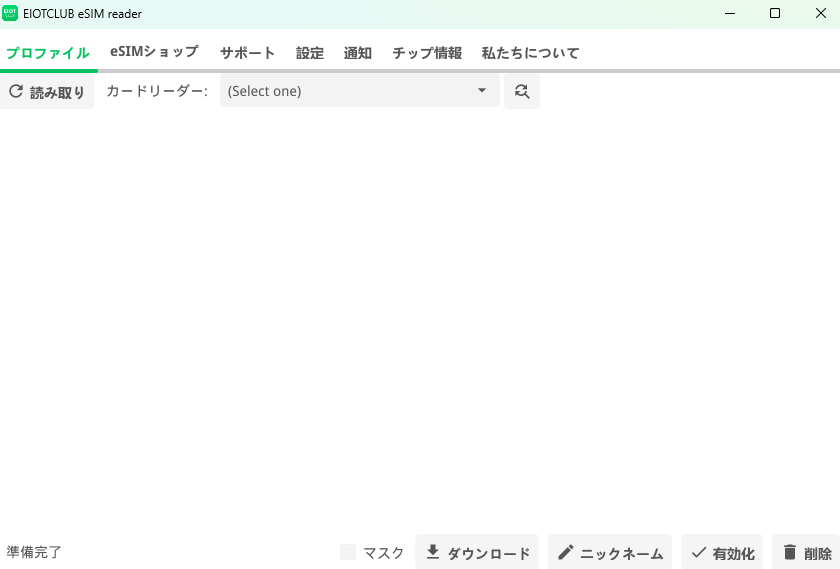Click the 削除 trash button
Screen dimensions: 840x569
(x=806, y=552)
